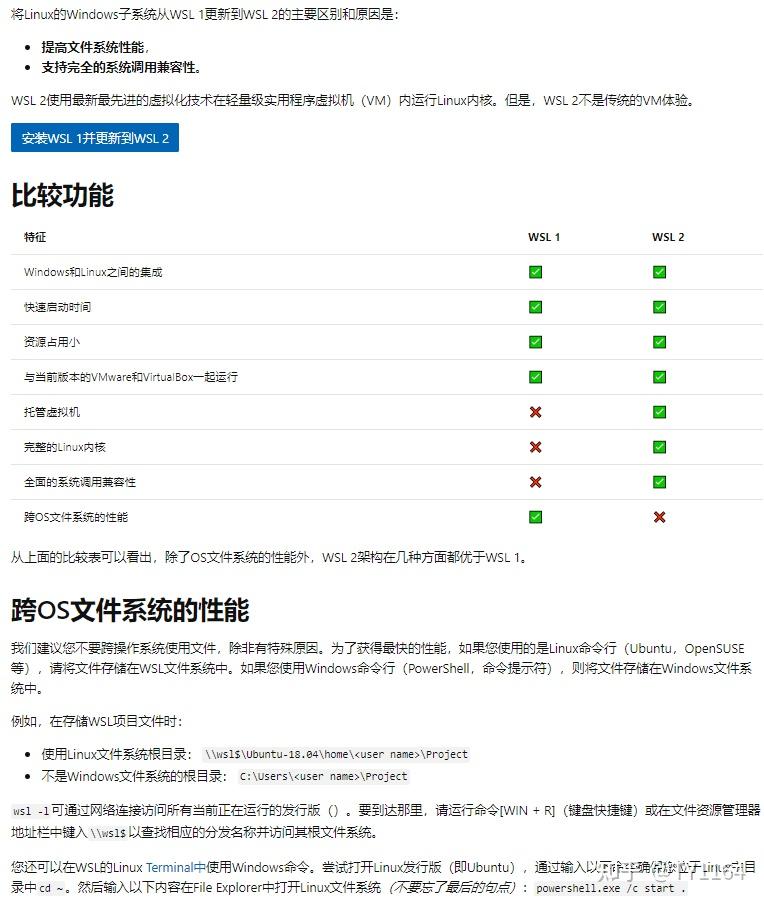
Task: Click the cd ~ inline code
Action: coord(51,888)
